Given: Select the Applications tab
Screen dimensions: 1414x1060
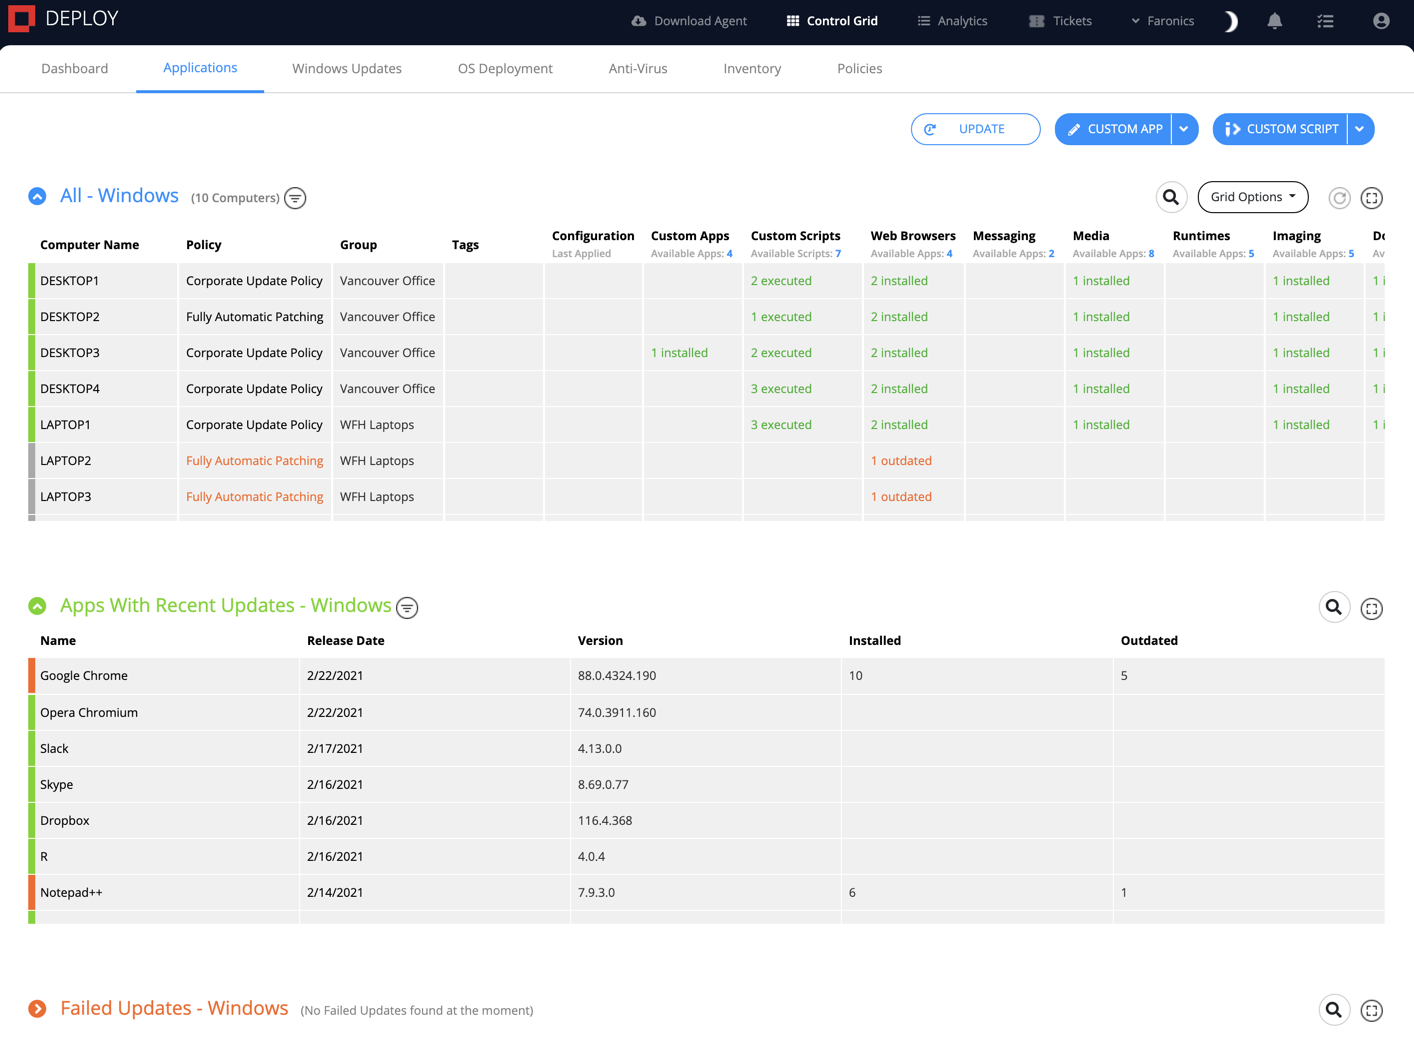Looking at the screenshot, I should coord(200,68).
